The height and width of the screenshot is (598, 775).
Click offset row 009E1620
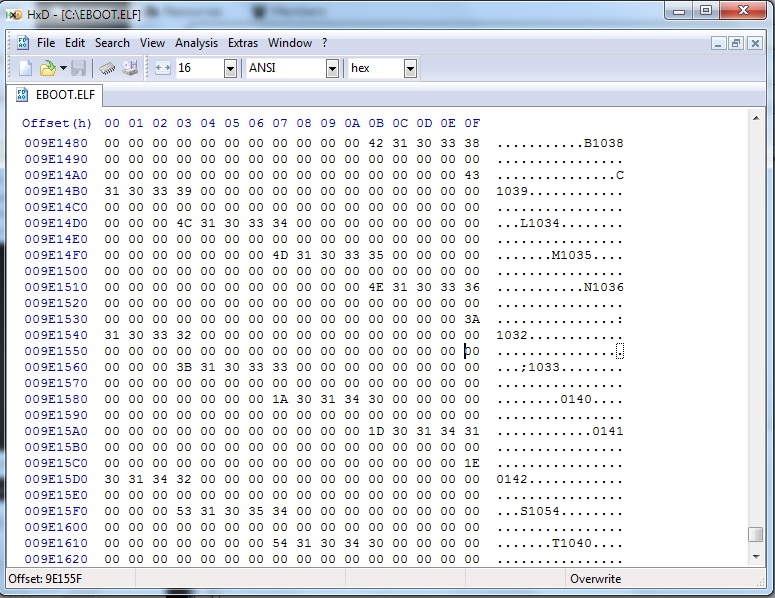coord(56,559)
